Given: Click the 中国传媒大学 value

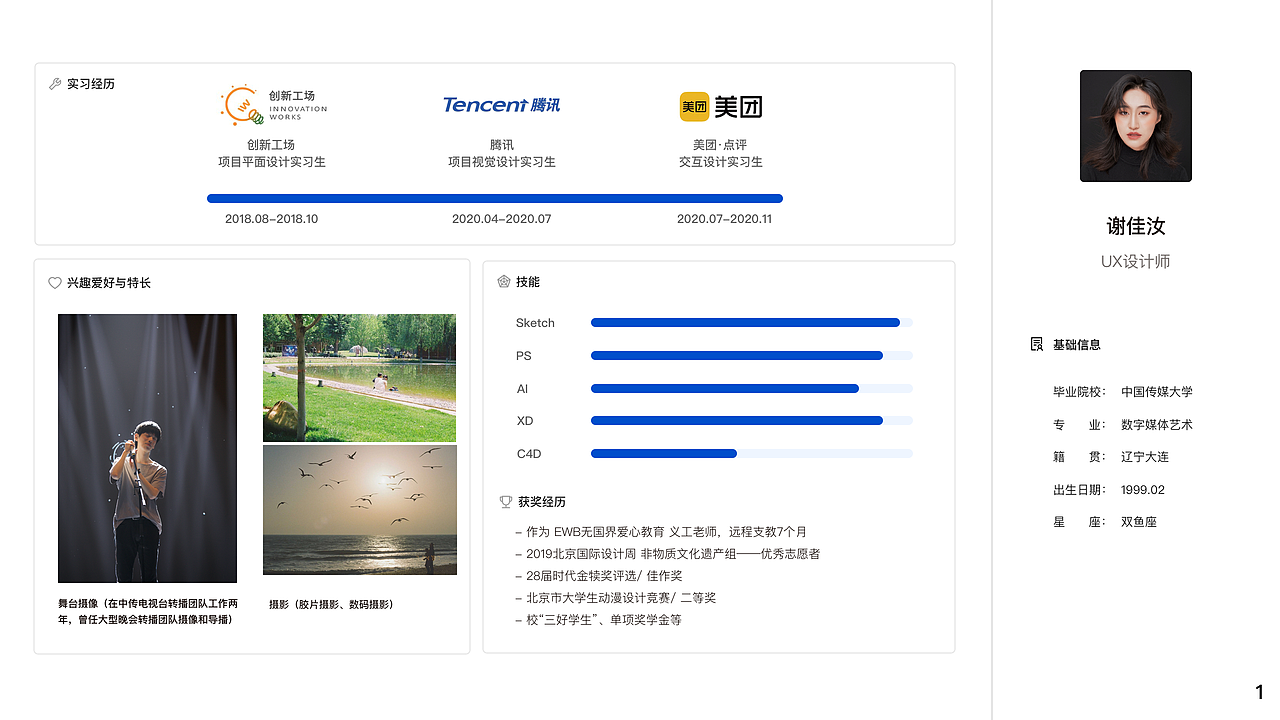Looking at the screenshot, I should click(1157, 392).
